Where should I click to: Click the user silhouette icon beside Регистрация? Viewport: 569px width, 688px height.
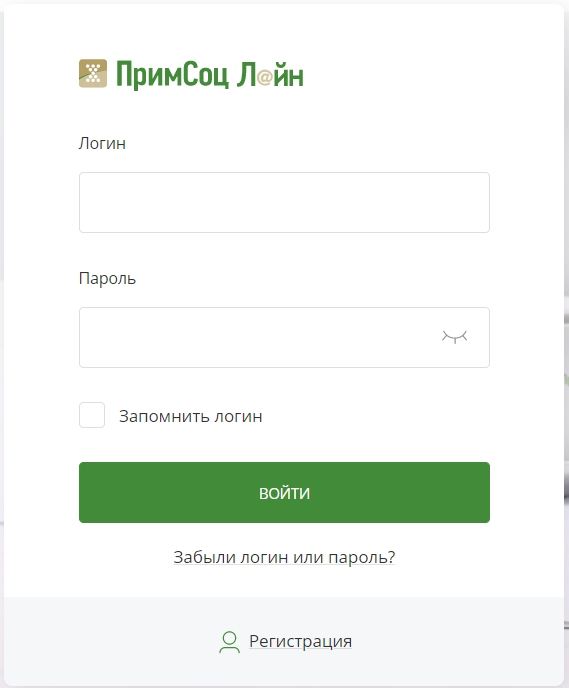[x=229, y=642]
